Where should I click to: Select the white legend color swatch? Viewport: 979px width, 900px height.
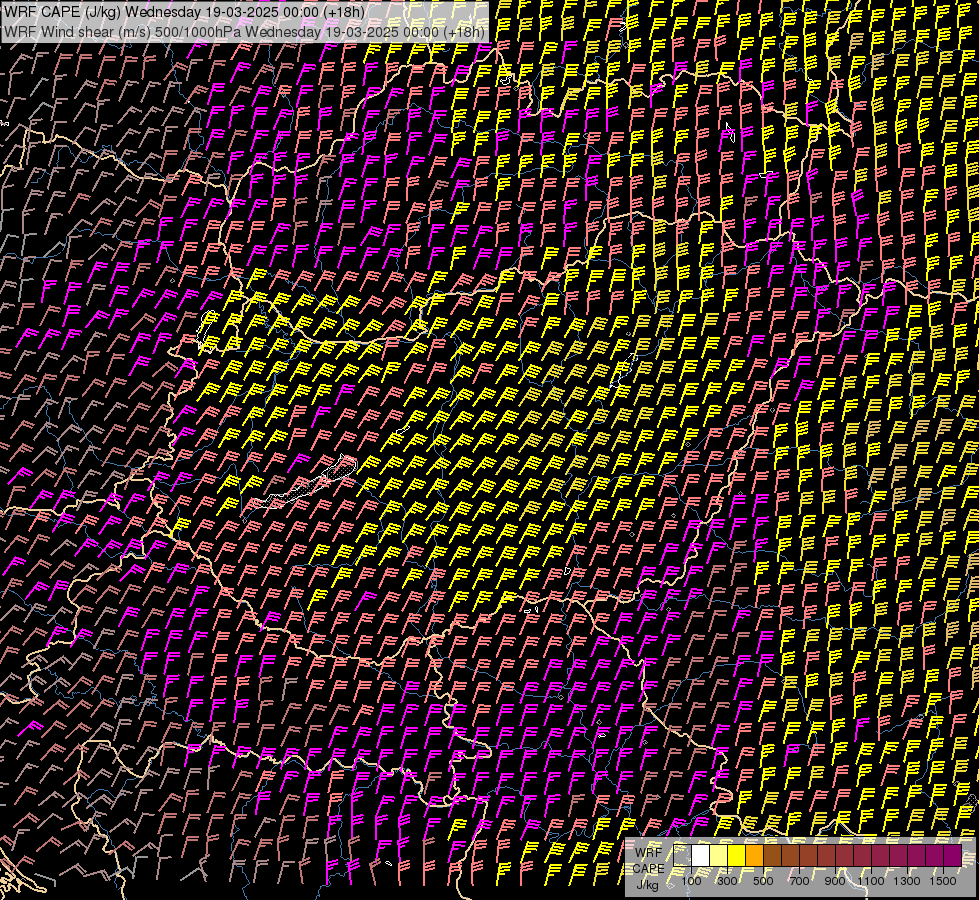coord(701,855)
